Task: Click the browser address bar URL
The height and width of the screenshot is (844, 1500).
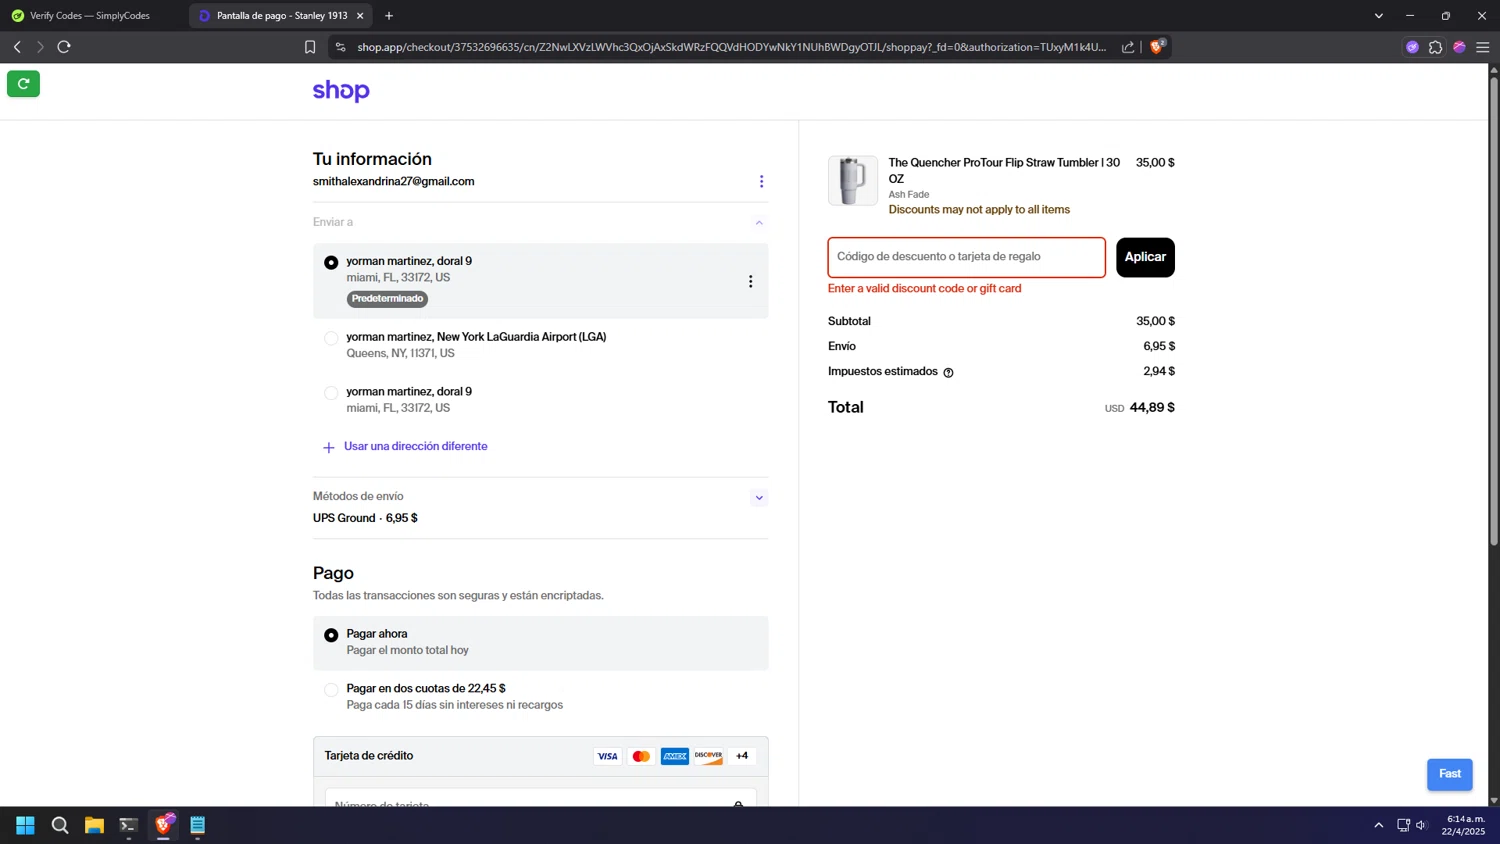Action: [x=731, y=47]
